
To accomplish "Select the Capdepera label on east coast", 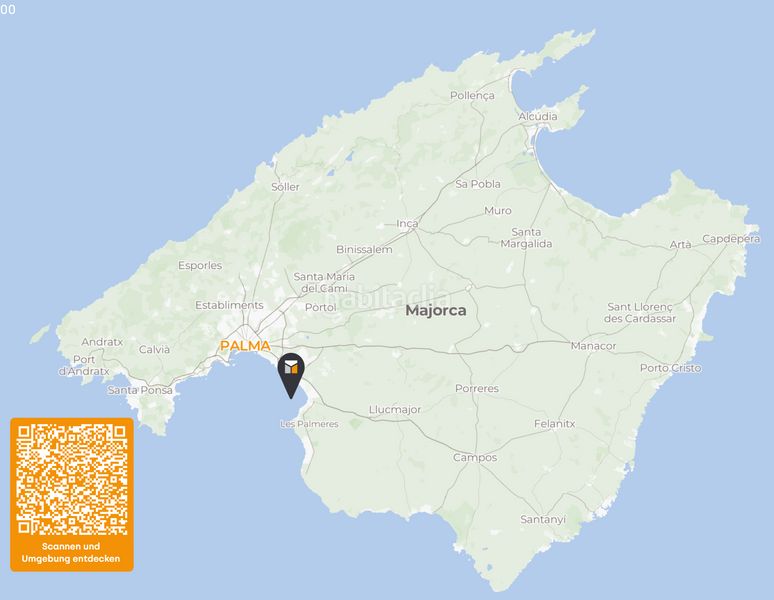I will pos(731,239).
